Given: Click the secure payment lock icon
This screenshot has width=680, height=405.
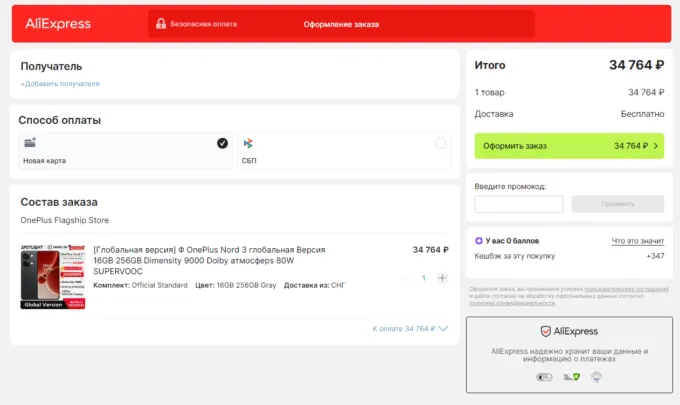Looking at the screenshot, I should tap(160, 24).
